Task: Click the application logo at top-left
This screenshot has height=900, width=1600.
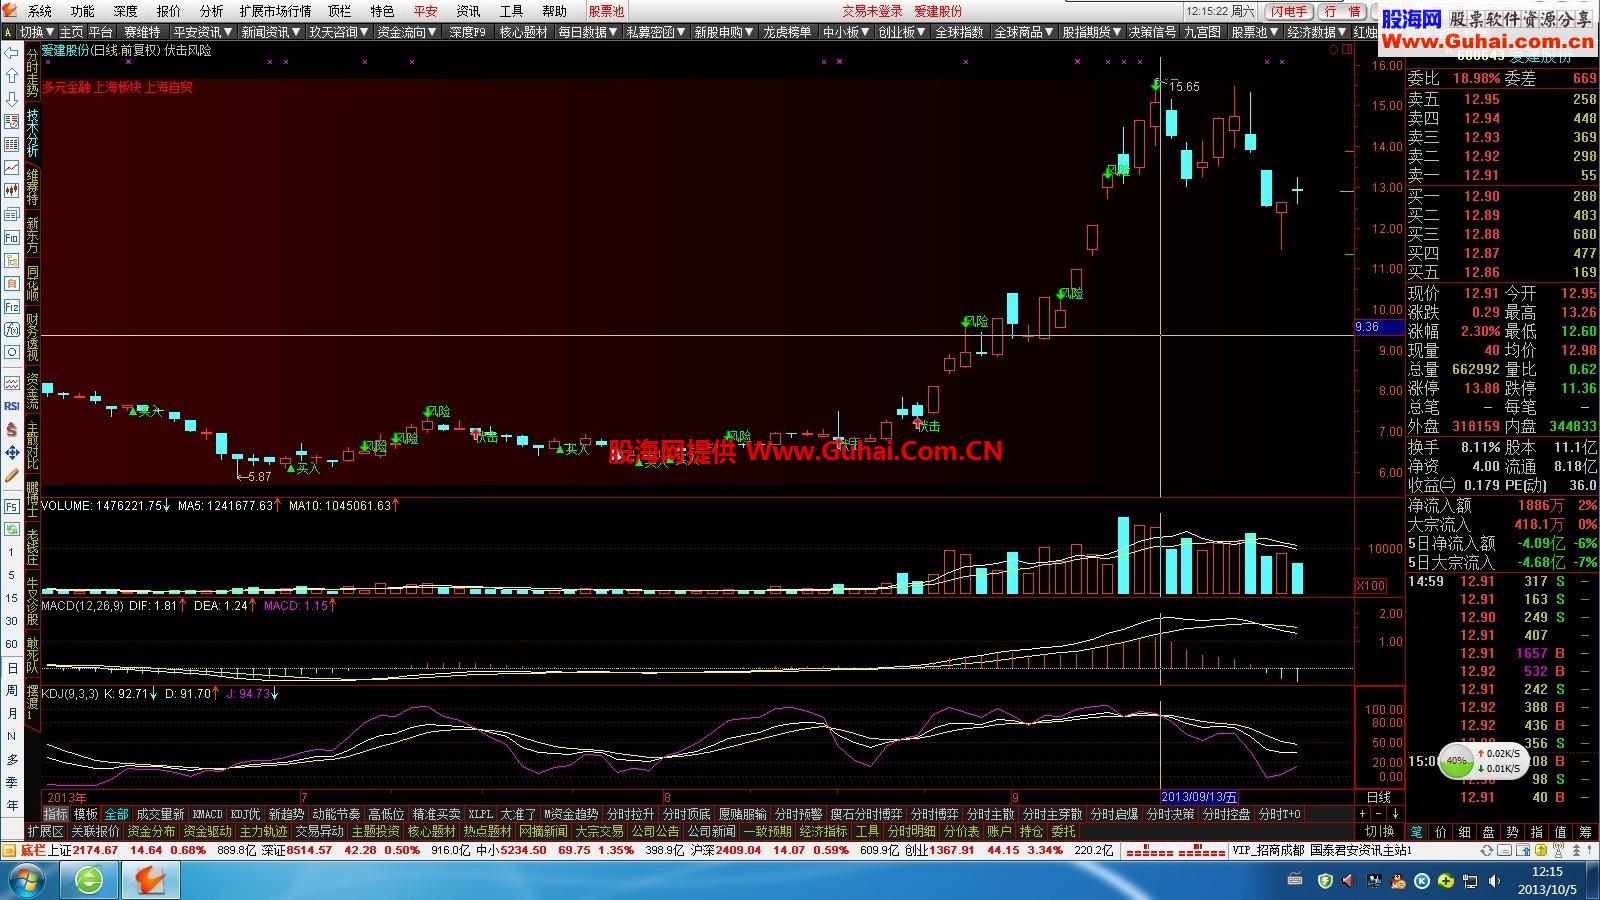Action: (11, 11)
